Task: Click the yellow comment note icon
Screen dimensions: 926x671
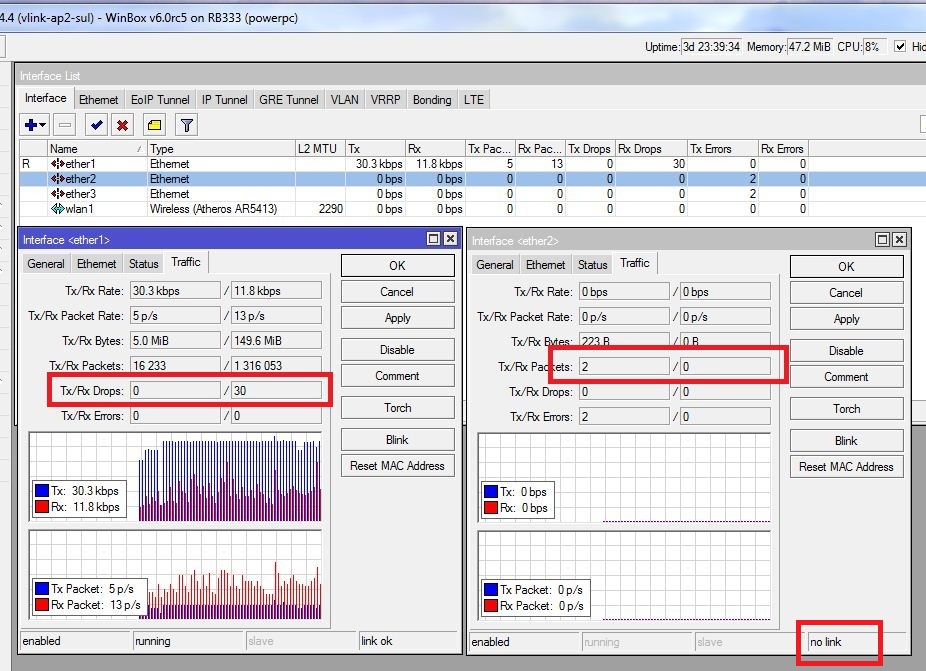Action: coord(154,125)
